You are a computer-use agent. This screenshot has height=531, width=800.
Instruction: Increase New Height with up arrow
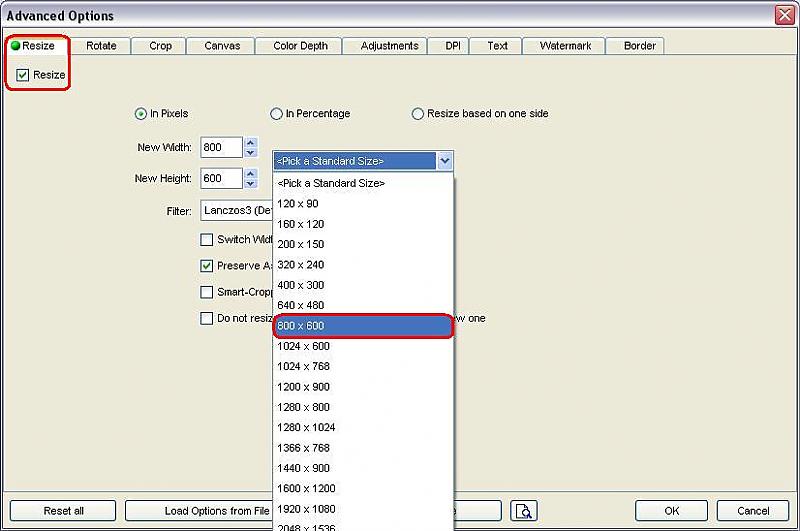point(250,173)
